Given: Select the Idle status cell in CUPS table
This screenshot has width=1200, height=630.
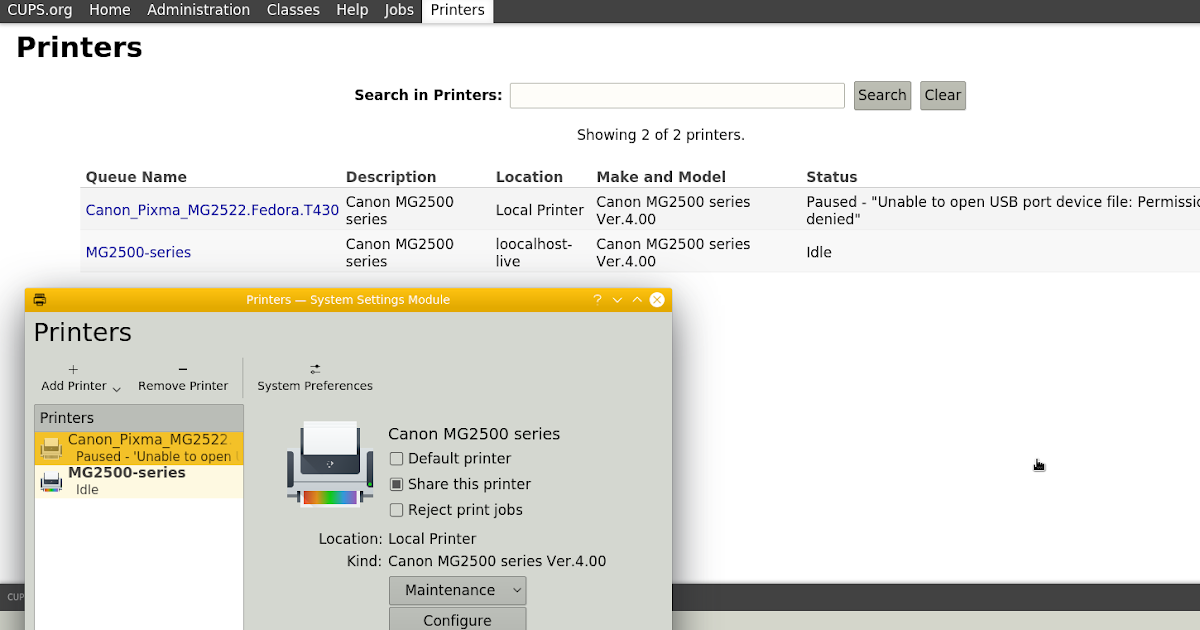Looking at the screenshot, I should click(819, 252).
